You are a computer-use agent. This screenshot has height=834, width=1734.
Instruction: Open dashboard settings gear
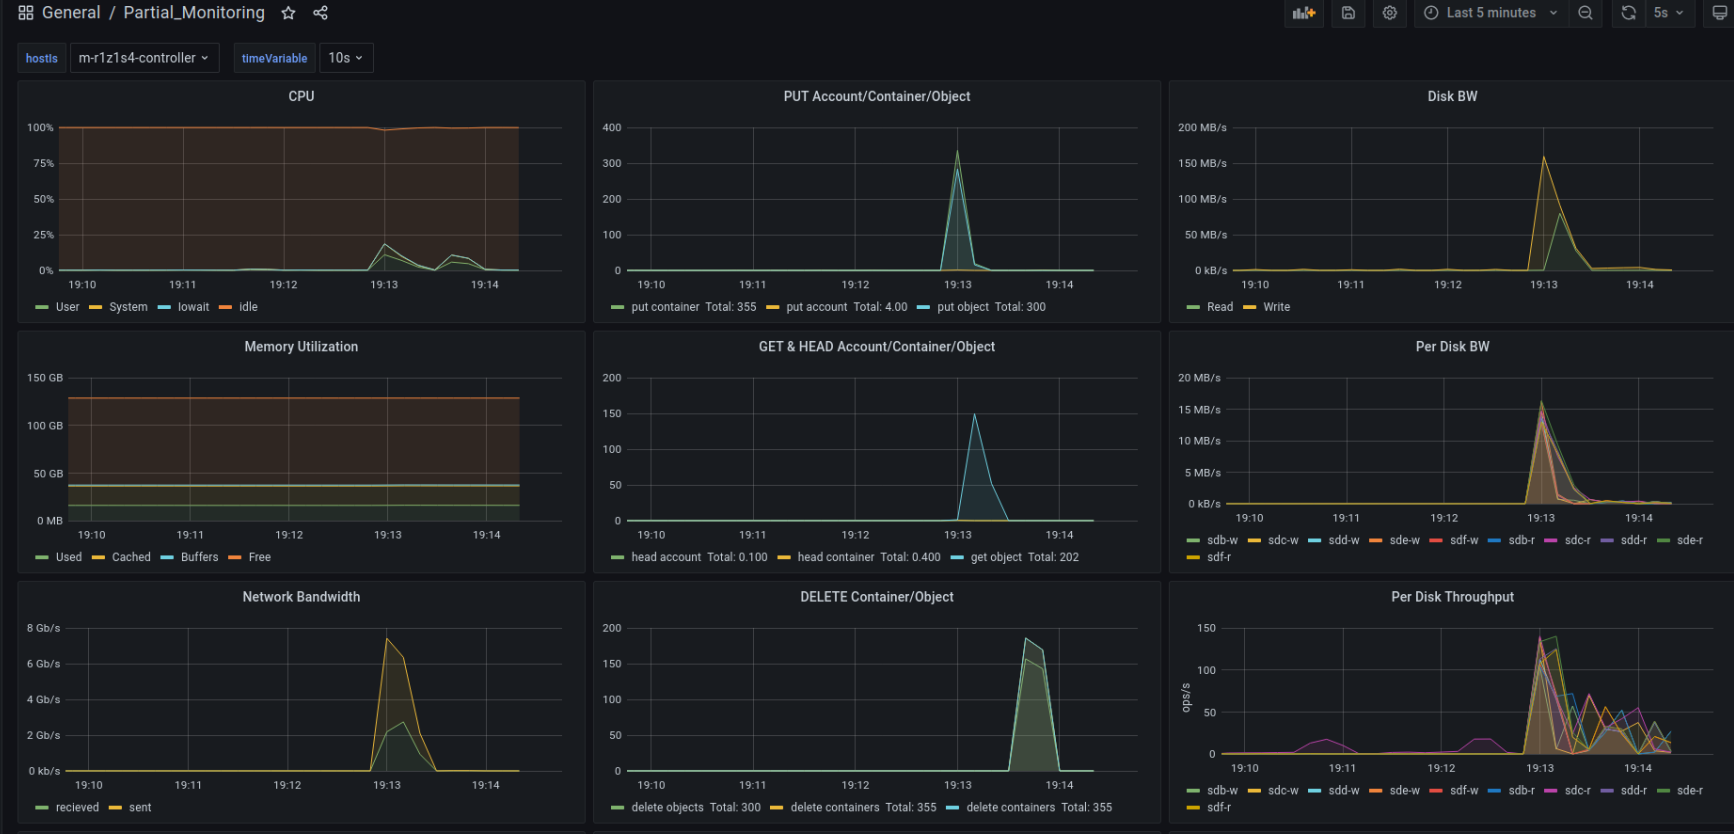(1389, 13)
